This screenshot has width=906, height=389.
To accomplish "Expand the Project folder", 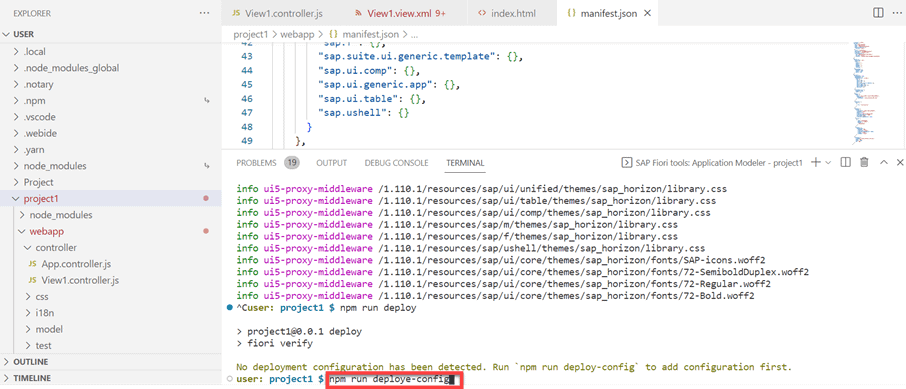I will pyautogui.click(x=110, y=182).
